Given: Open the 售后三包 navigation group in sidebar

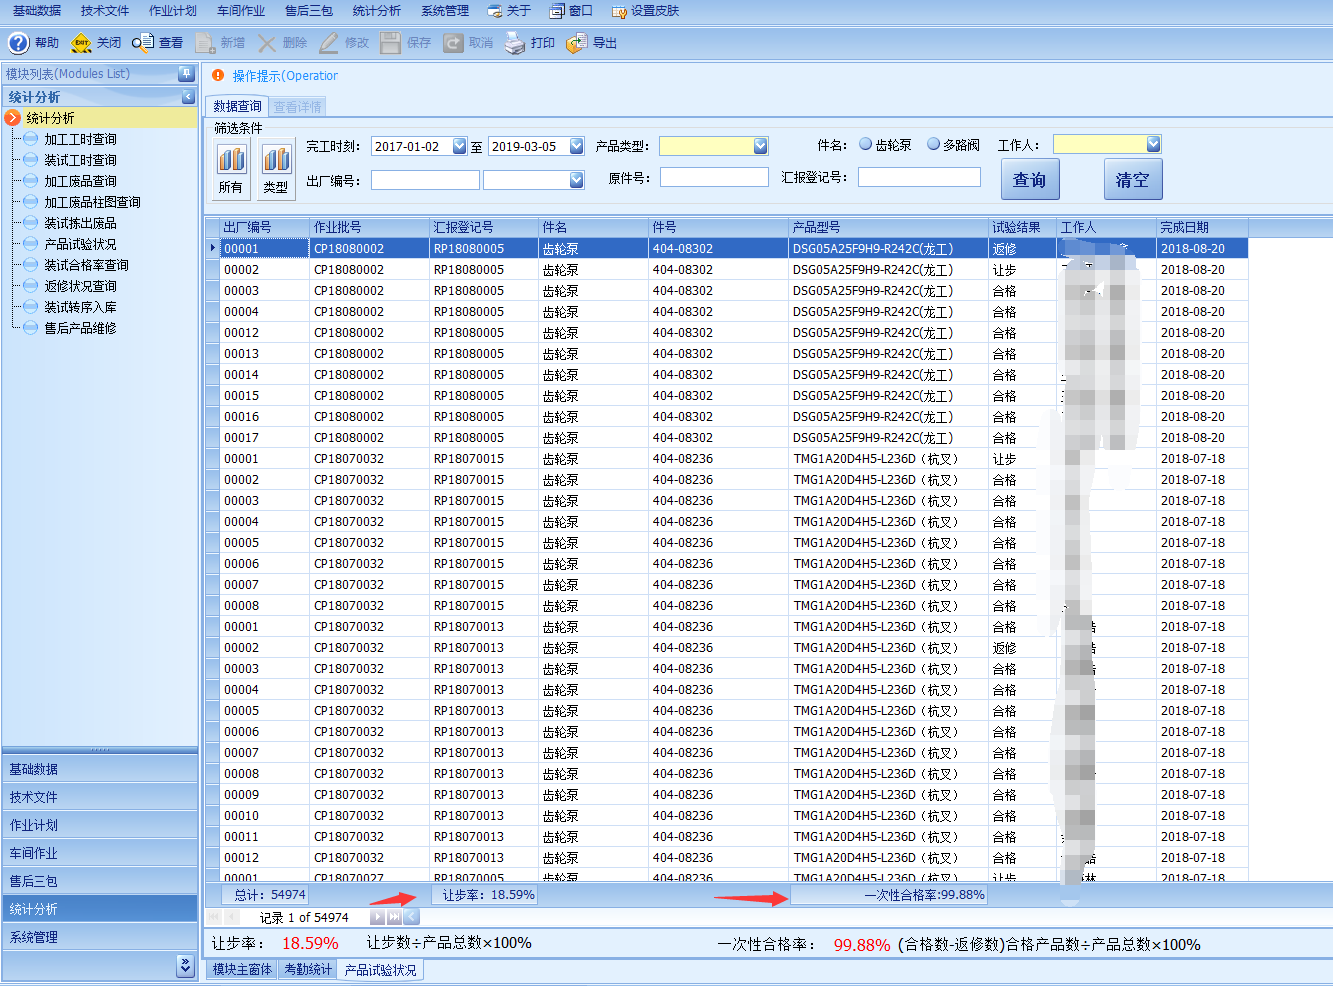Looking at the screenshot, I should (x=100, y=881).
